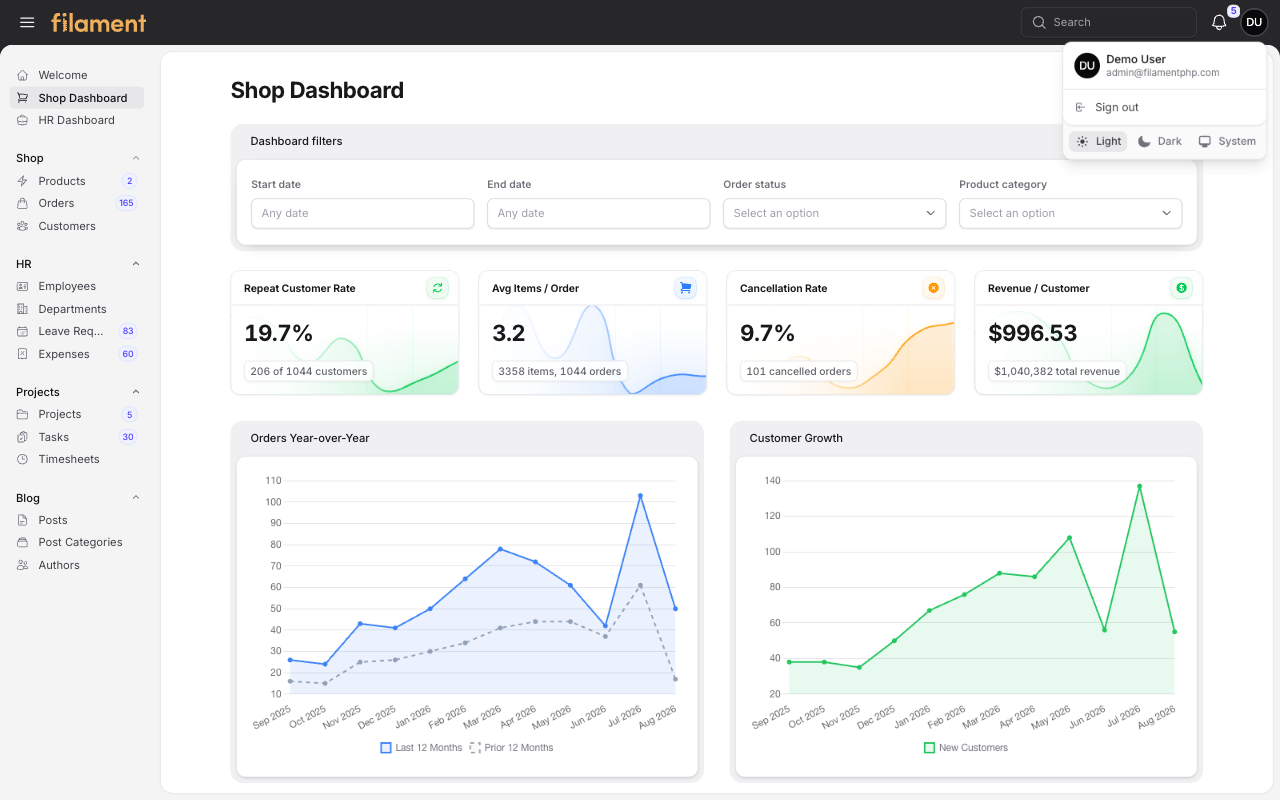Switch theme to Light mode
The image size is (1280, 800).
click(1098, 141)
